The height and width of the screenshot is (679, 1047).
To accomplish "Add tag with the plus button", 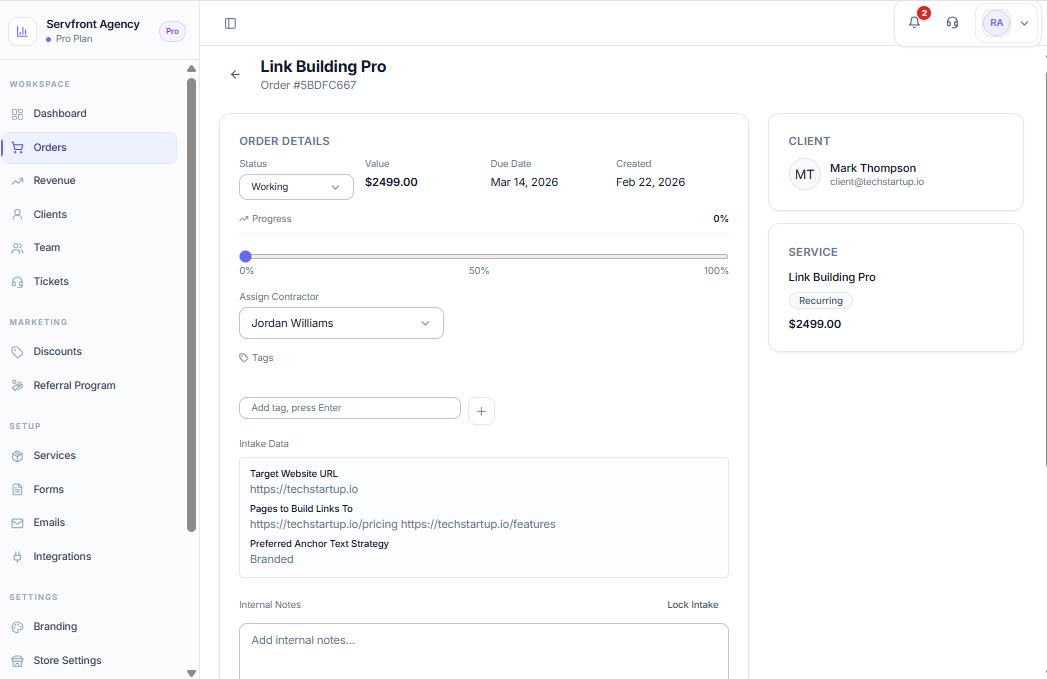I will (x=481, y=411).
